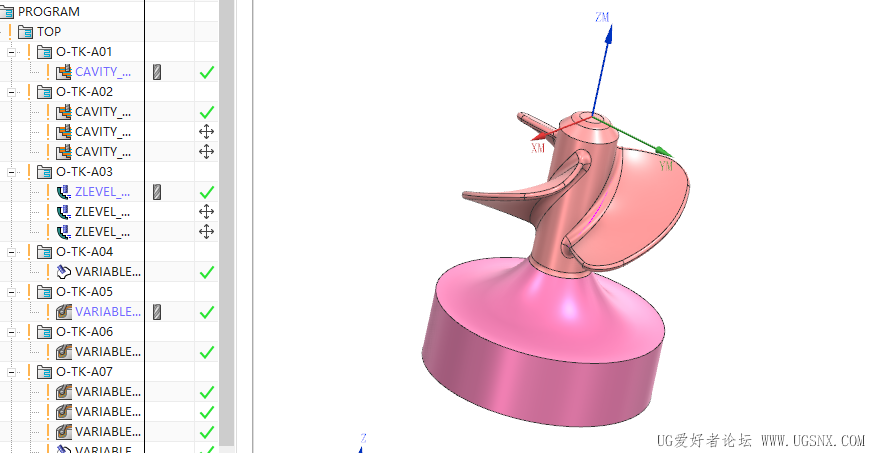
Task: Click the blue ZLEVEL operation icon under O-TK-A03
Action: click(x=64, y=192)
